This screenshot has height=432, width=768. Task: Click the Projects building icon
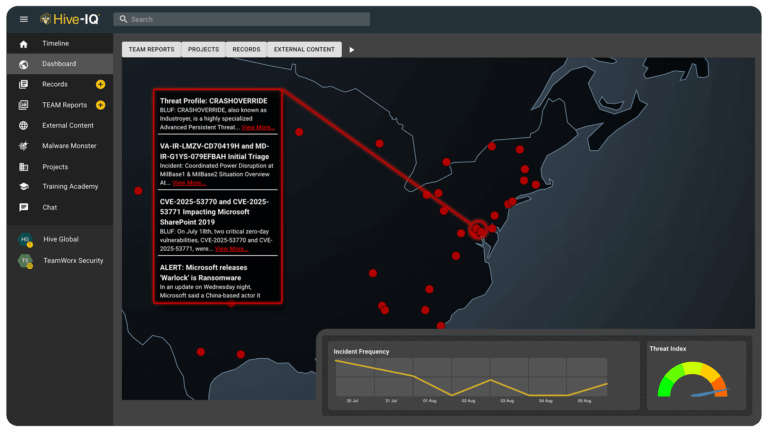click(x=23, y=167)
